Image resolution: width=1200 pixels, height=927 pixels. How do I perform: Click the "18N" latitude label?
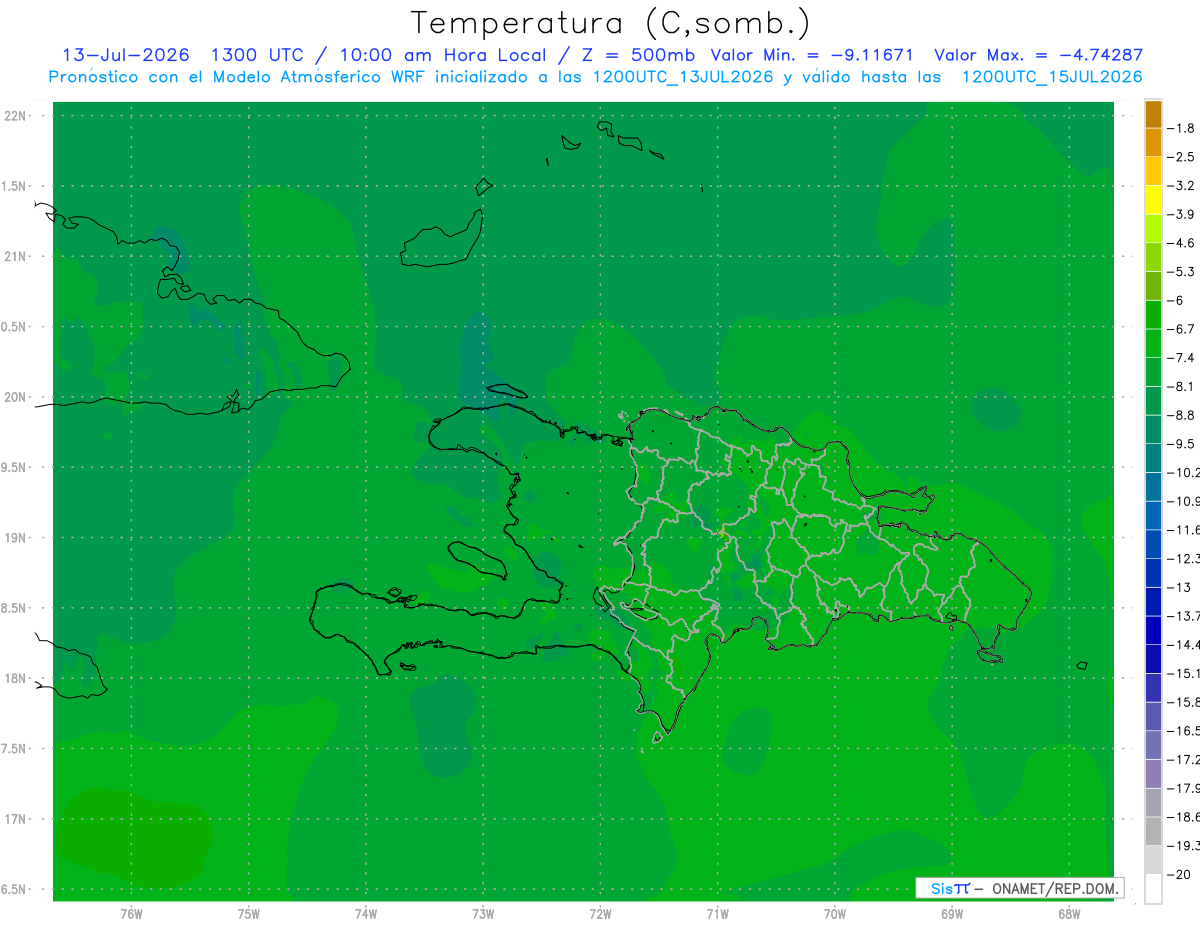point(17,678)
